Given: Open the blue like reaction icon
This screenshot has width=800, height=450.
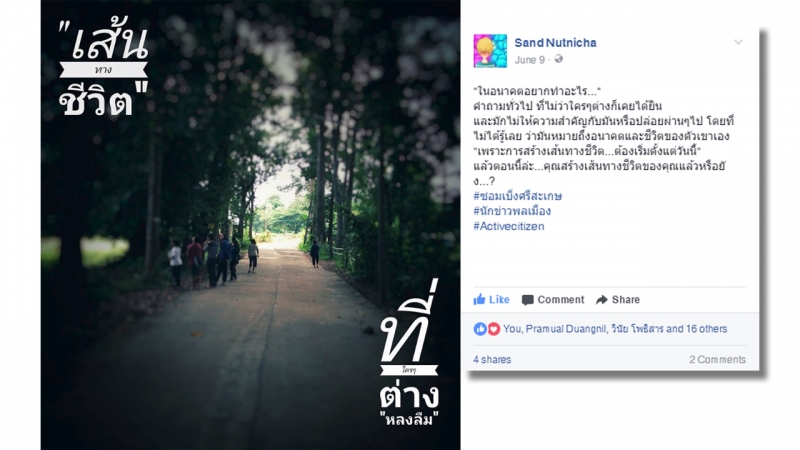Looking at the screenshot, I should [x=480, y=329].
